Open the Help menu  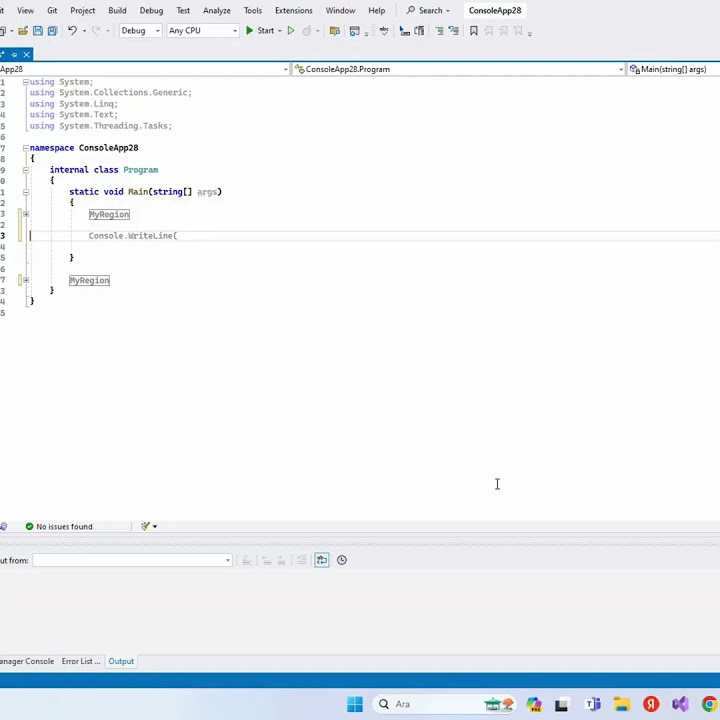point(377,10)
